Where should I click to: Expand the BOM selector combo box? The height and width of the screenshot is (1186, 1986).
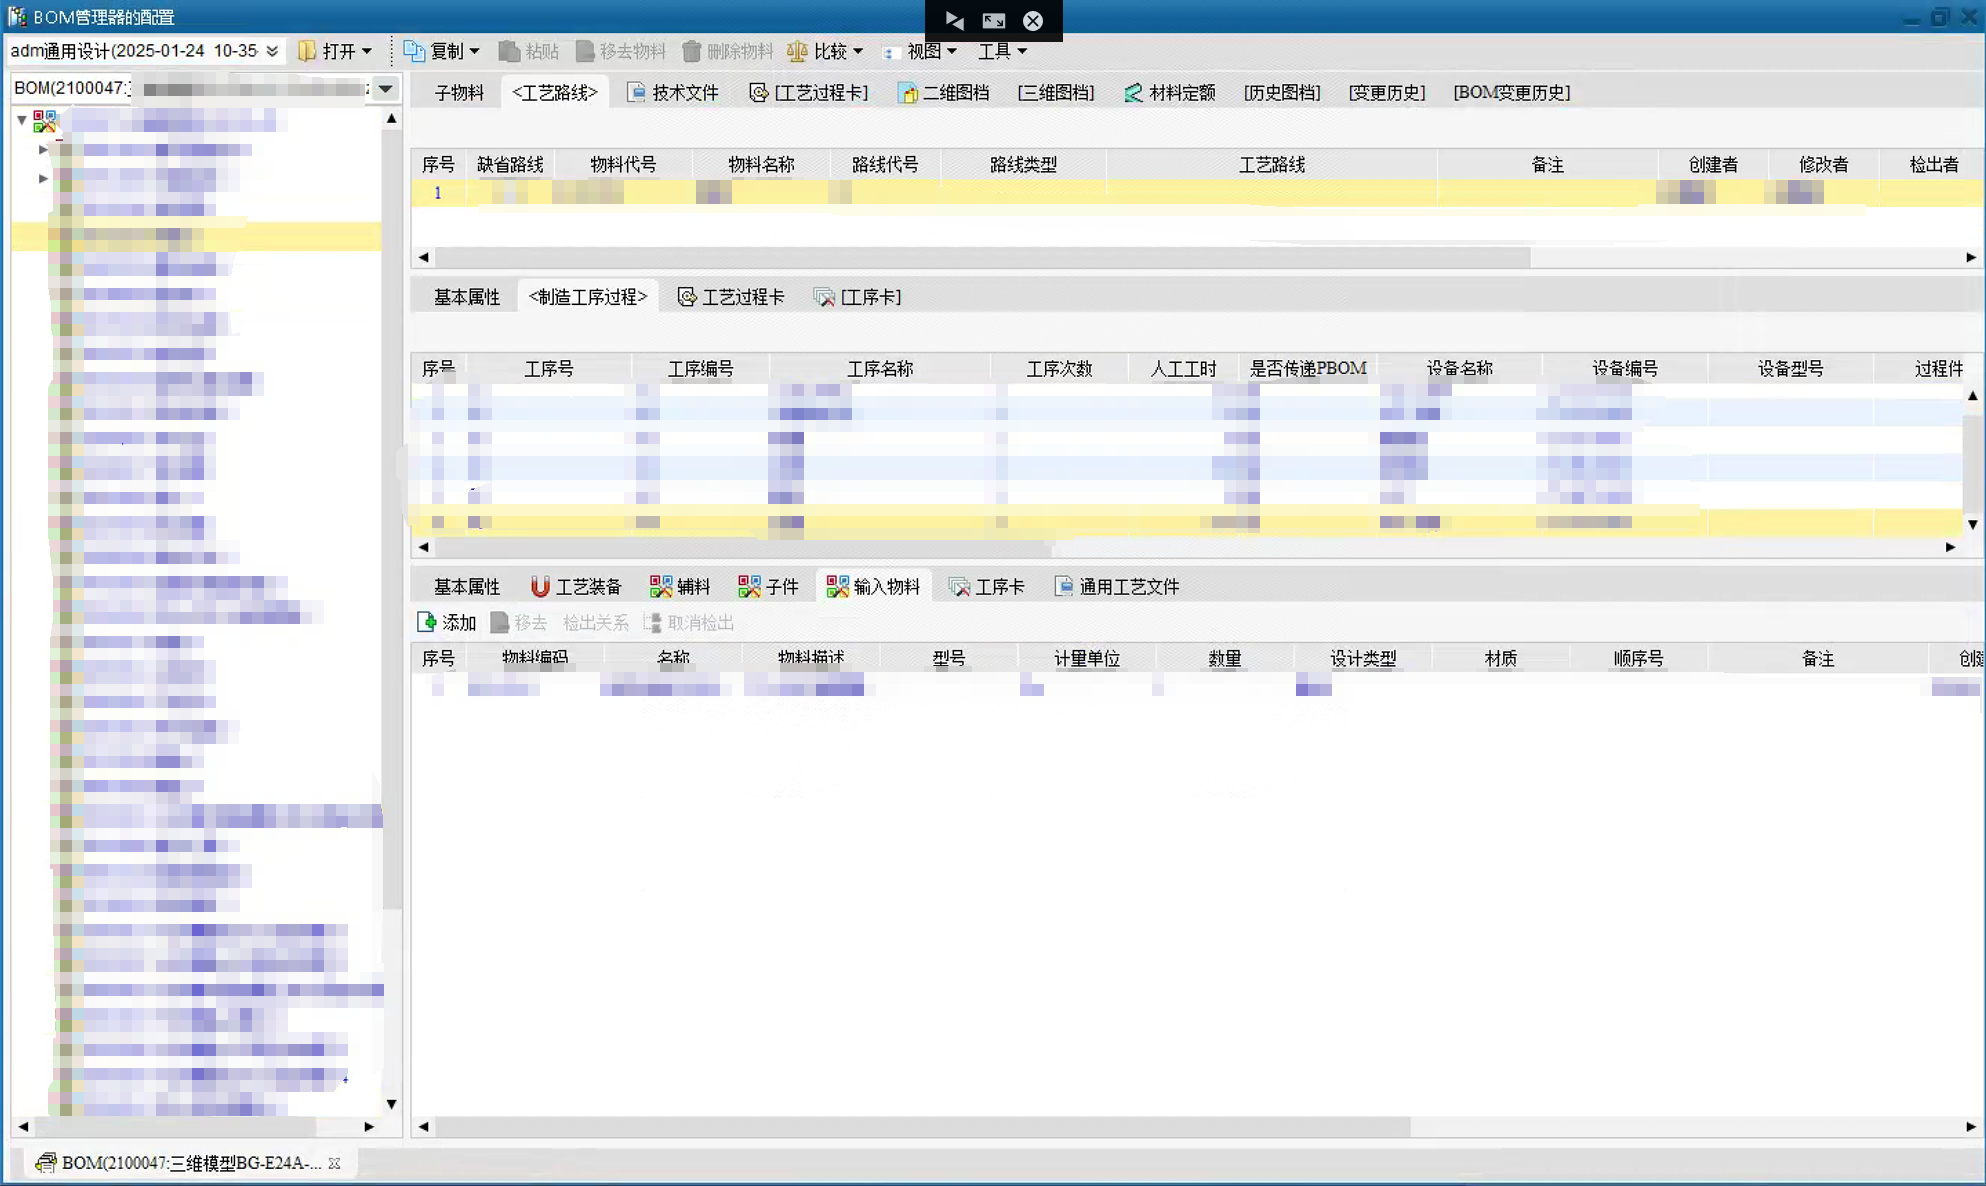pyautogui.click(x=385, y=88)
